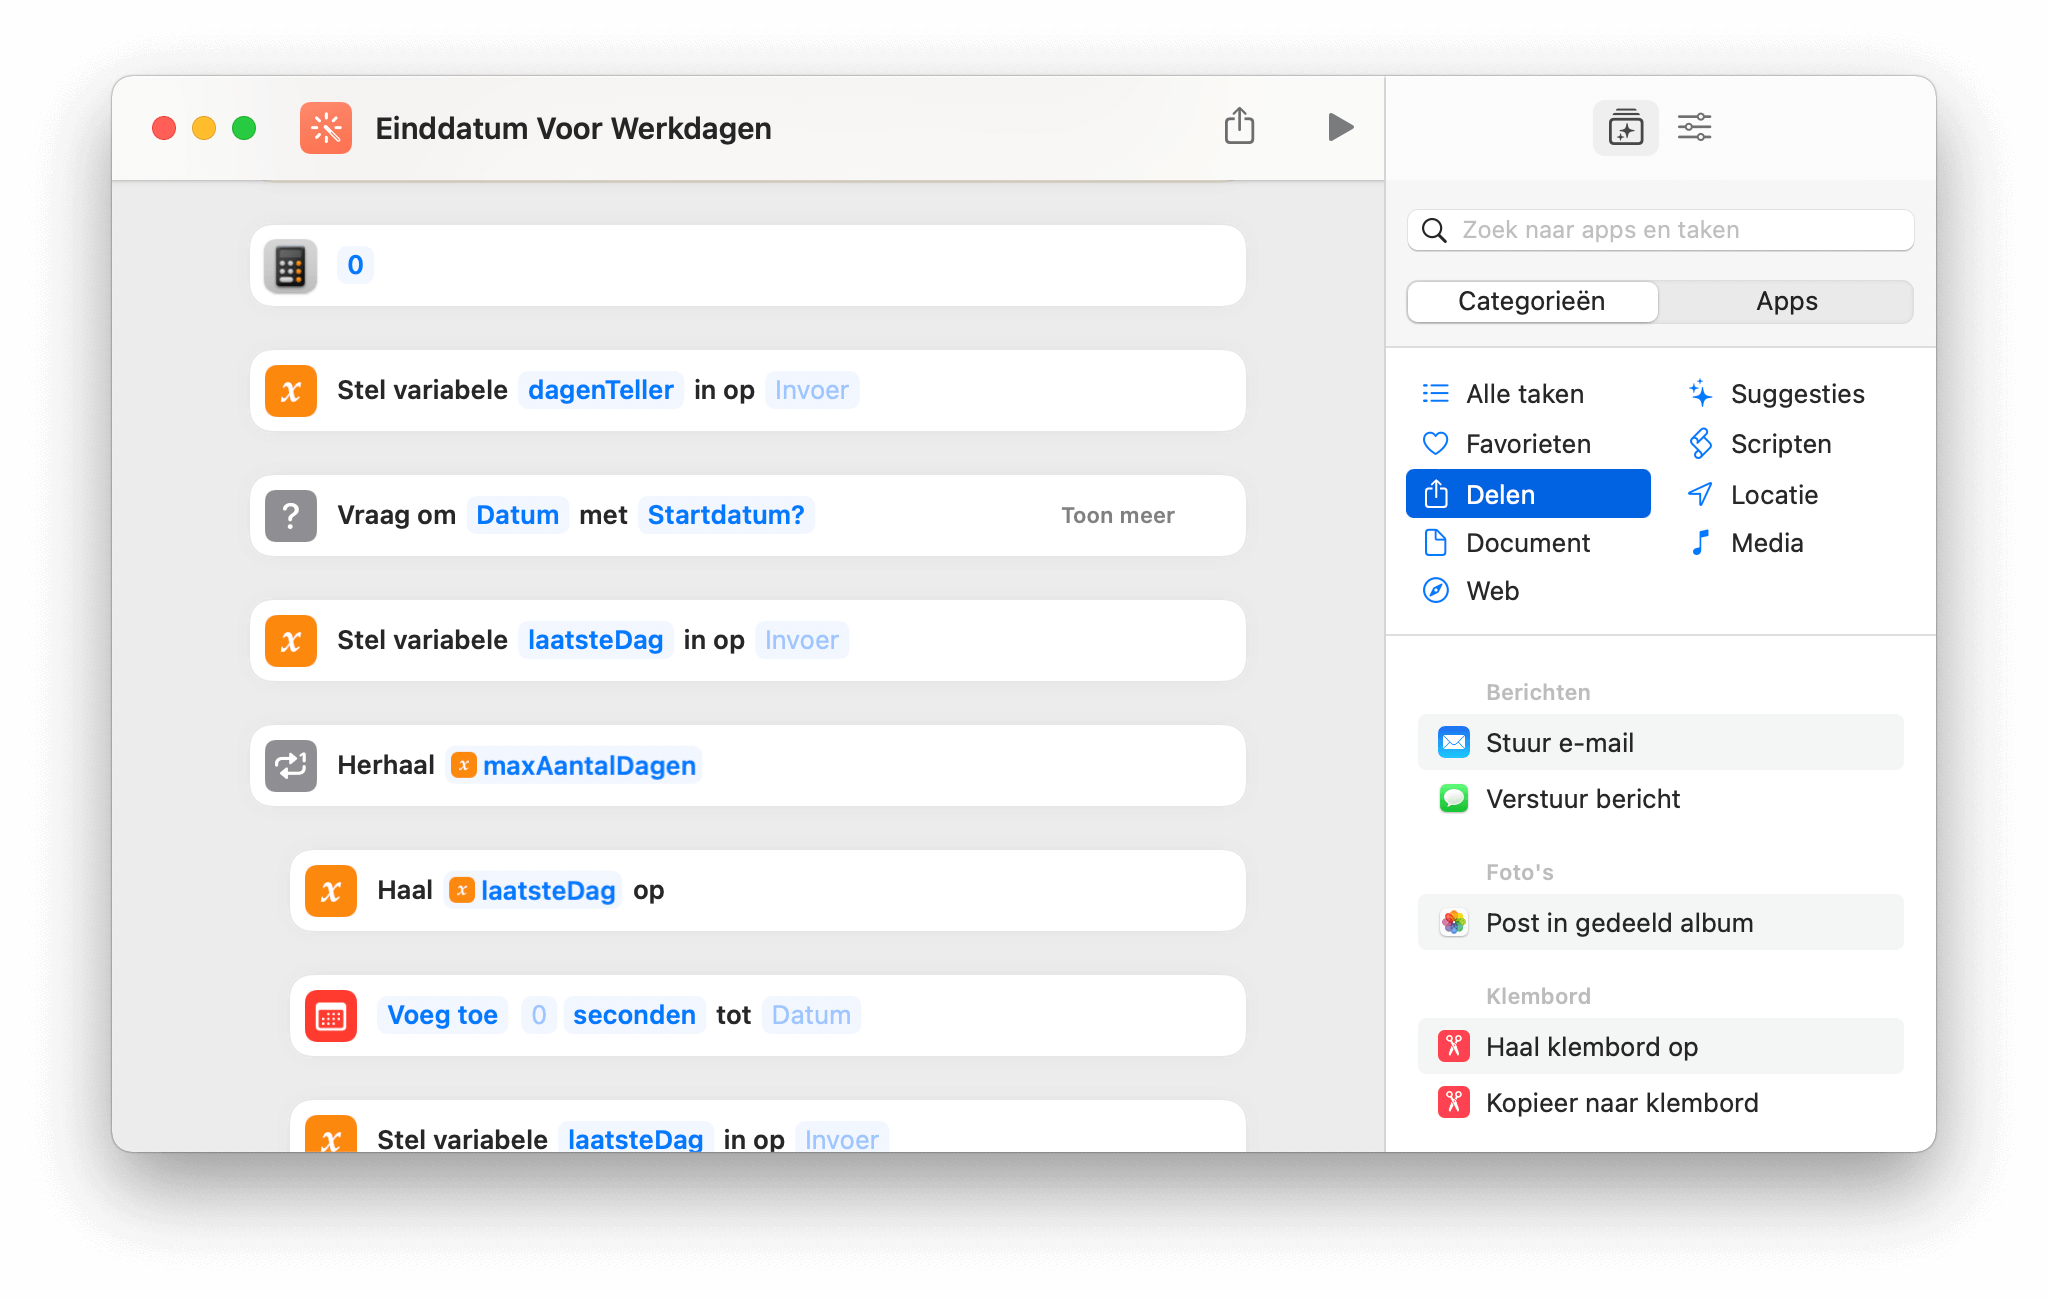Click the shortcut title Einddatum Voor Werkdagen
This screenshot has height=1300, width=2048.
click(x=573, y=128)
